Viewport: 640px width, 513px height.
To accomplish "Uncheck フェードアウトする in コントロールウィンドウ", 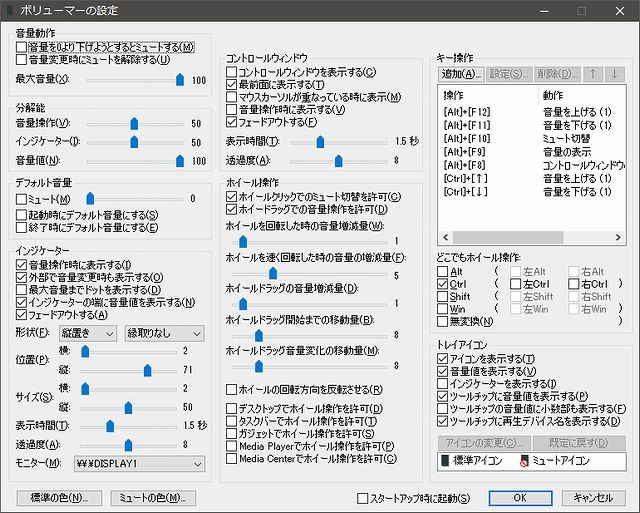I will (232, 122).
